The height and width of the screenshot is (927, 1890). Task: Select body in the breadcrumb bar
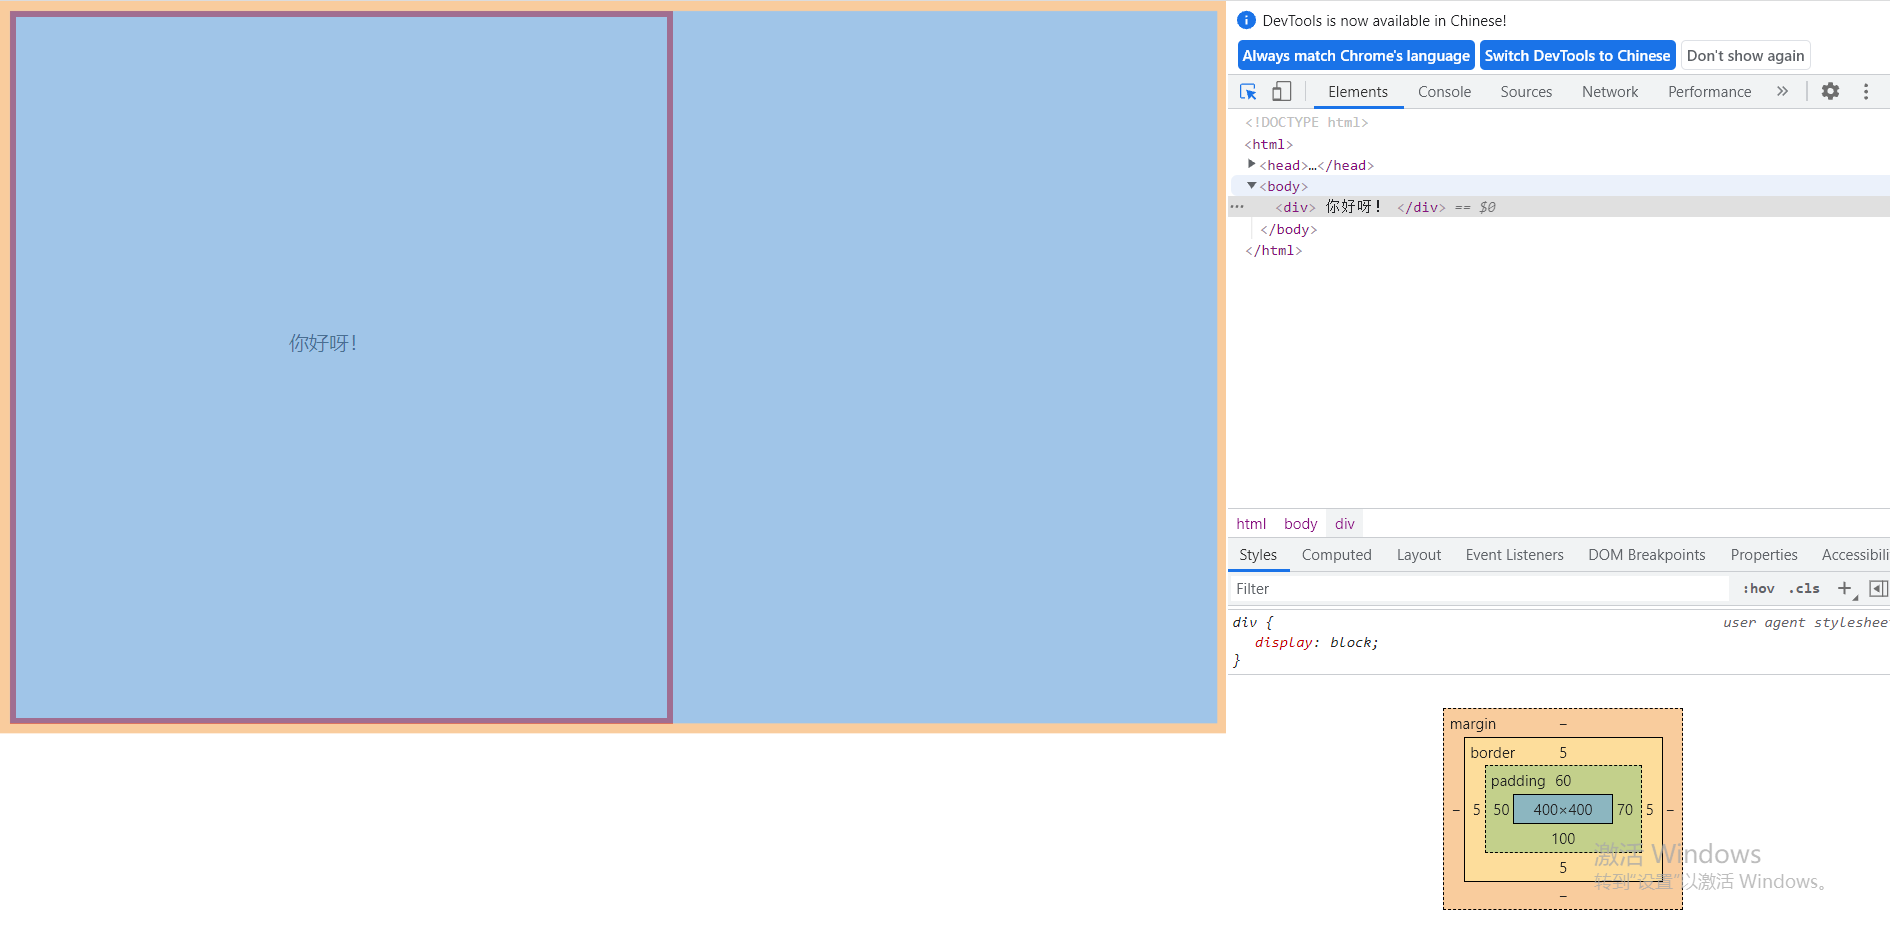click(1300, 524)
